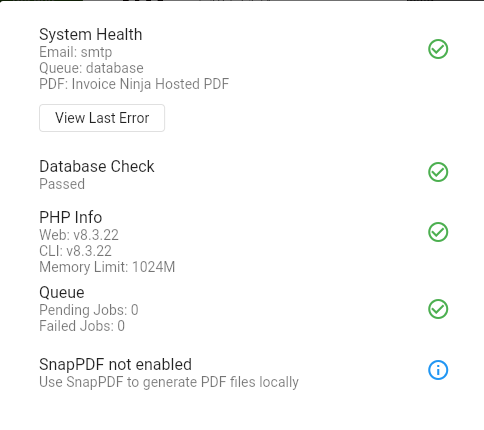Open the View Last Error button
This screenshot has width=484, height=430.
pyautogui.click(x=102, y=118)
